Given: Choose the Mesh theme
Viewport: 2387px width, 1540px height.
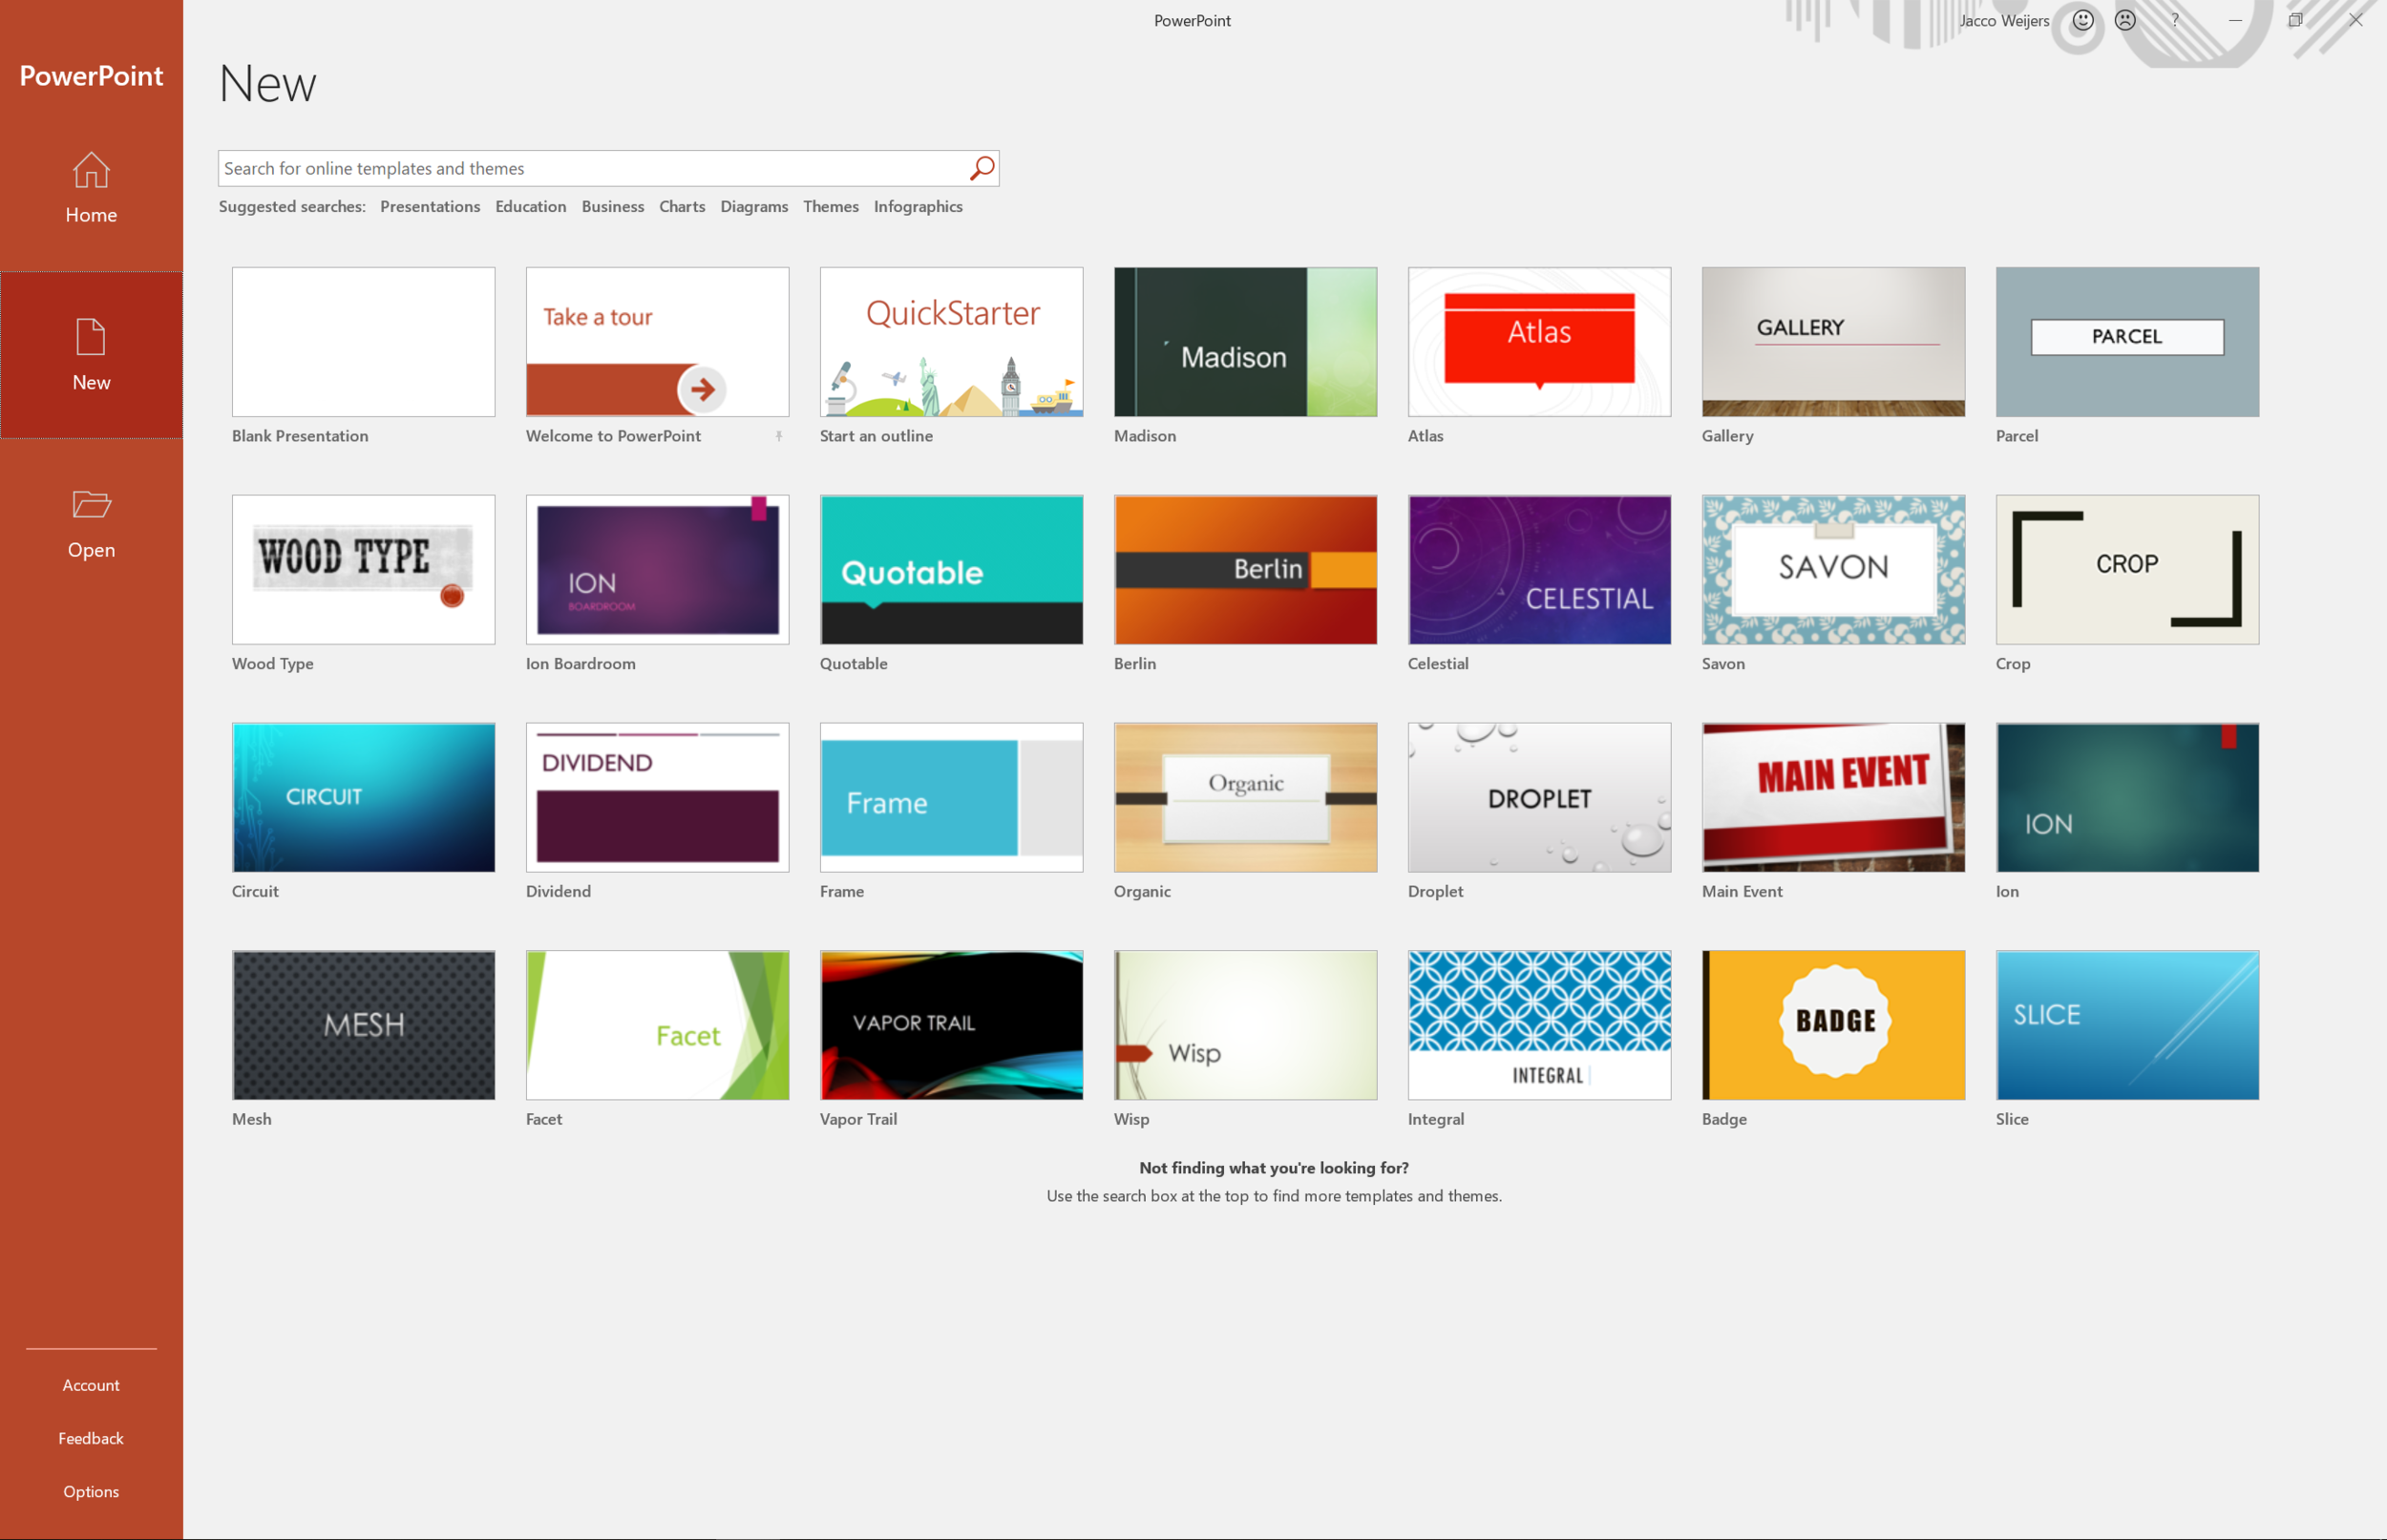Looking at the screenshot, I should [x=363, y=1026].
